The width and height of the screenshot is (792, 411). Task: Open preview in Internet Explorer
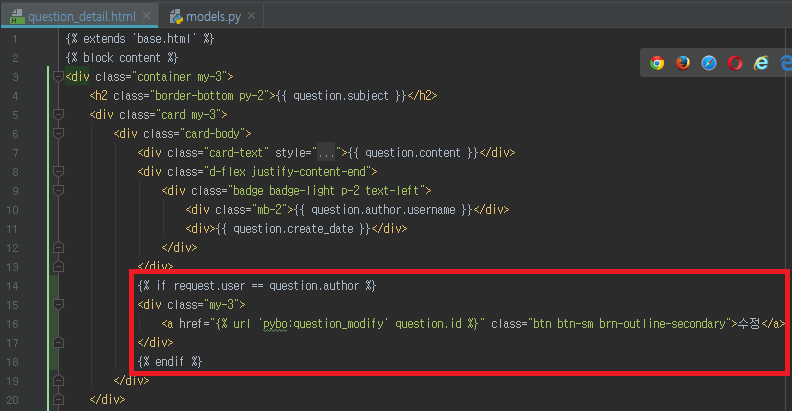(x=761, y=63)
